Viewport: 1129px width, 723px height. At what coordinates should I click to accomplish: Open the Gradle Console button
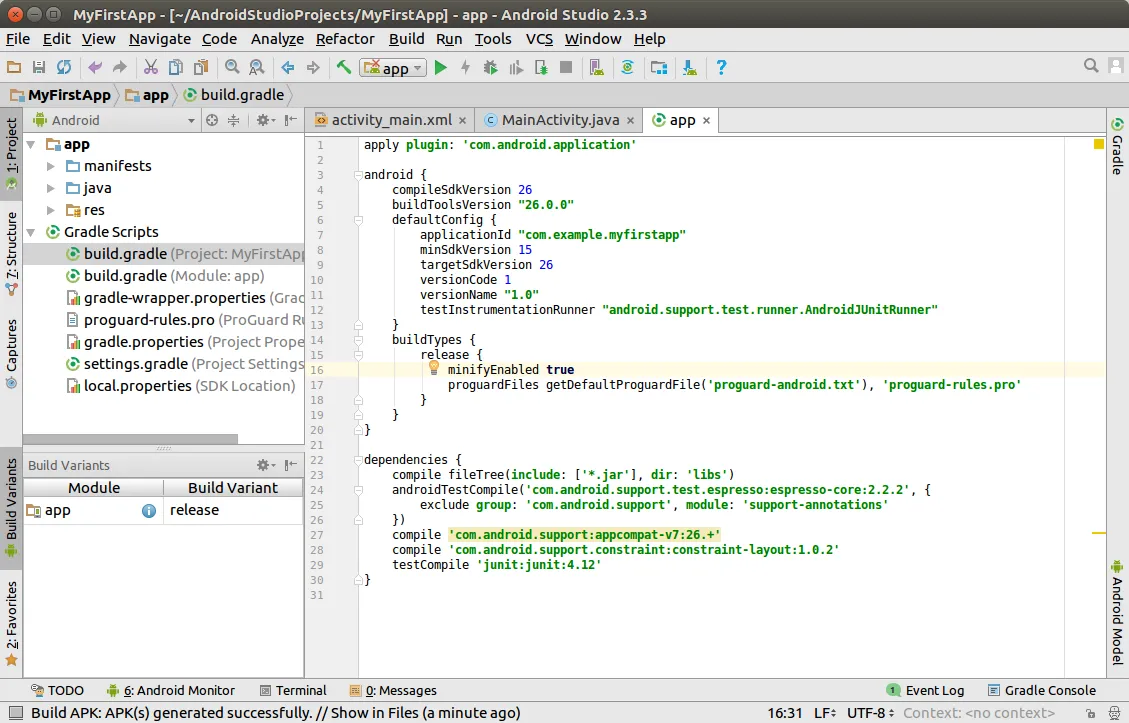(1041, 690)
